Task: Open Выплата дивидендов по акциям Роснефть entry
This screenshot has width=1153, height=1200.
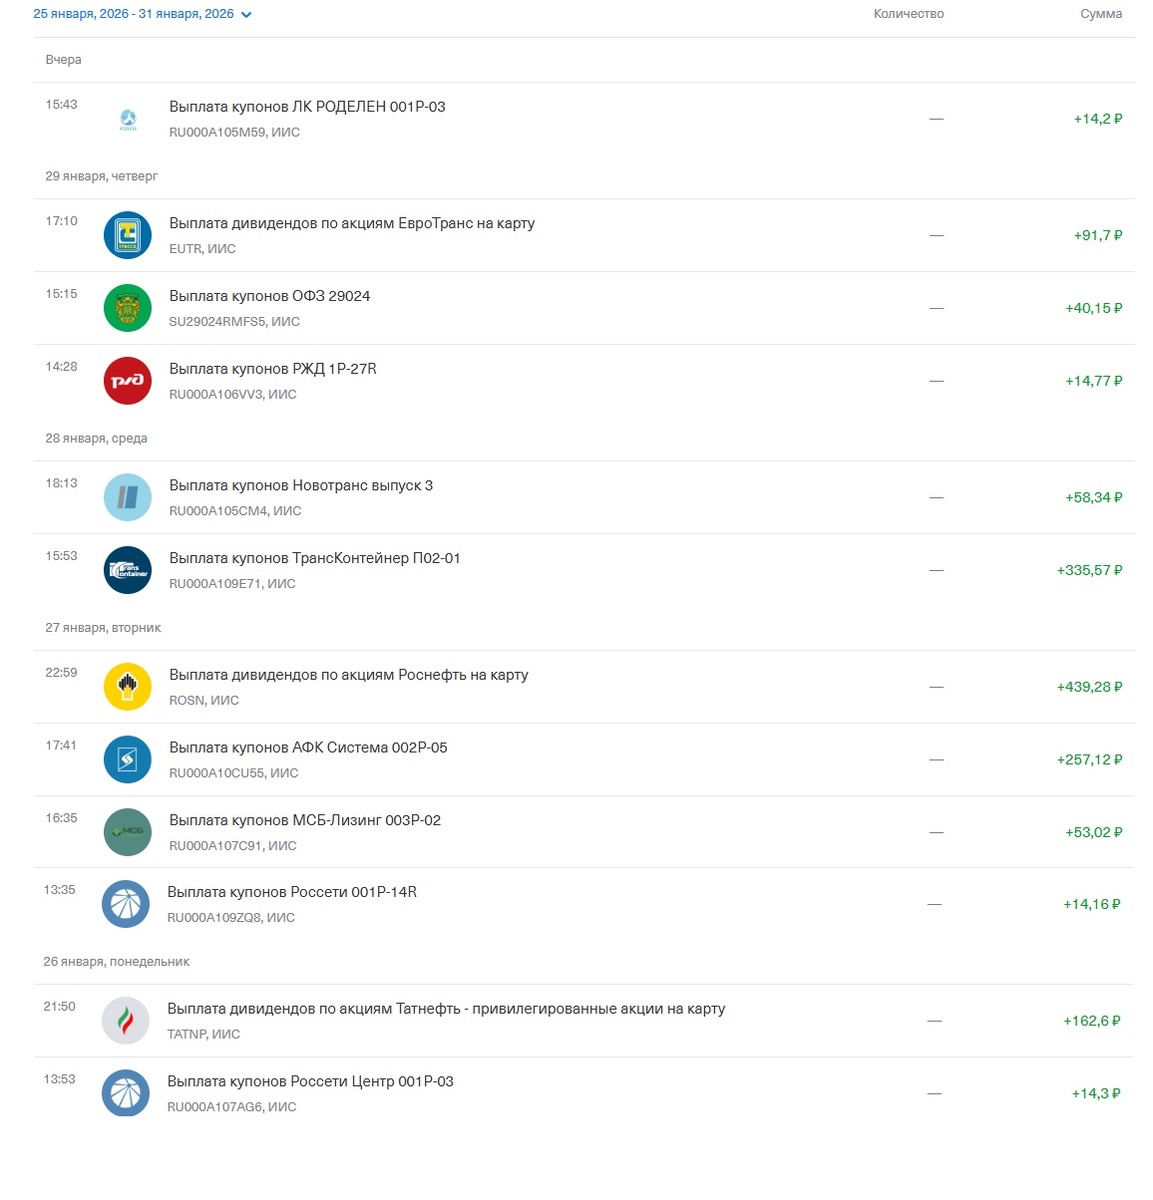Action: click(x=348, y=675)
